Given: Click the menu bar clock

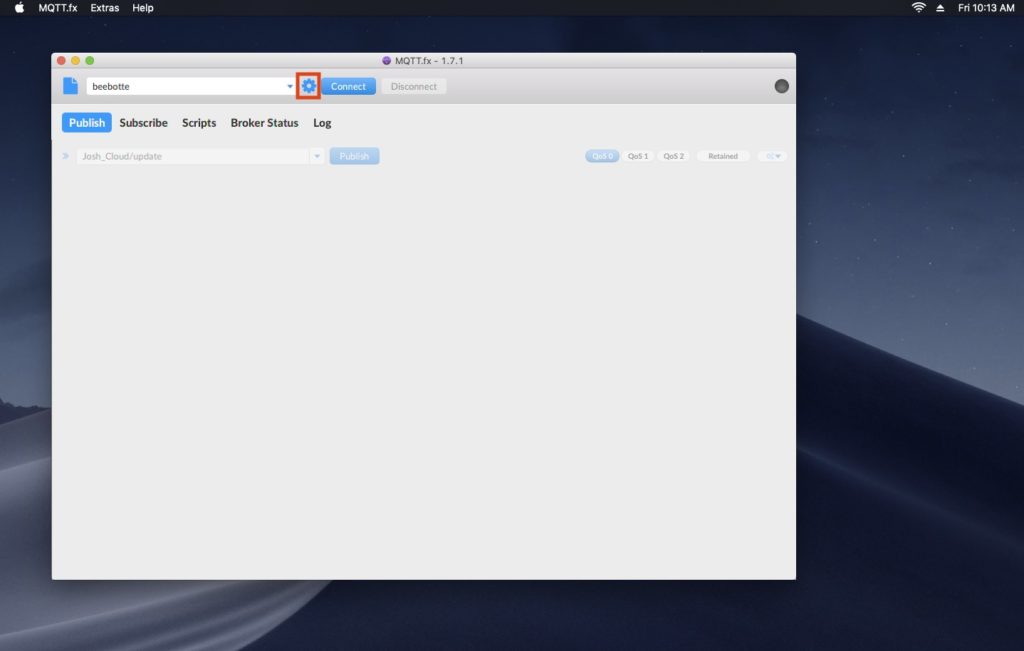Looking at the screenshot, I should [x=985, y=8].
